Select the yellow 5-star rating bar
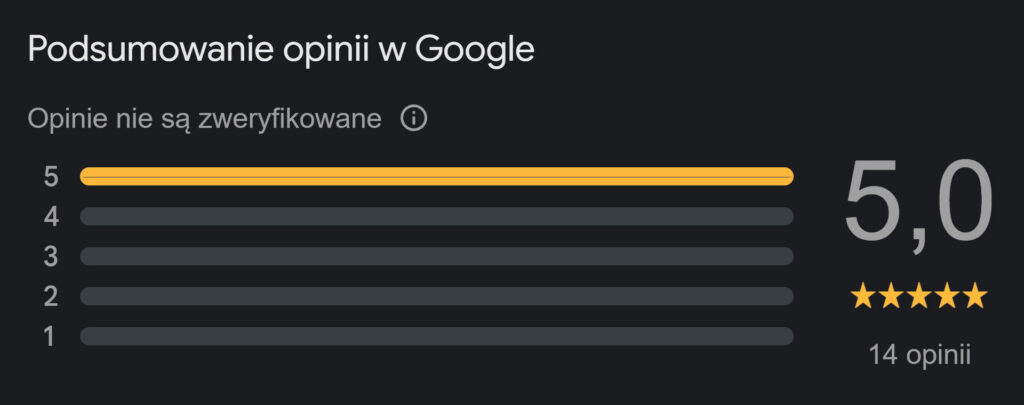Image resolution: width=1024 pixels, height=405 pixels. (436, 177)
